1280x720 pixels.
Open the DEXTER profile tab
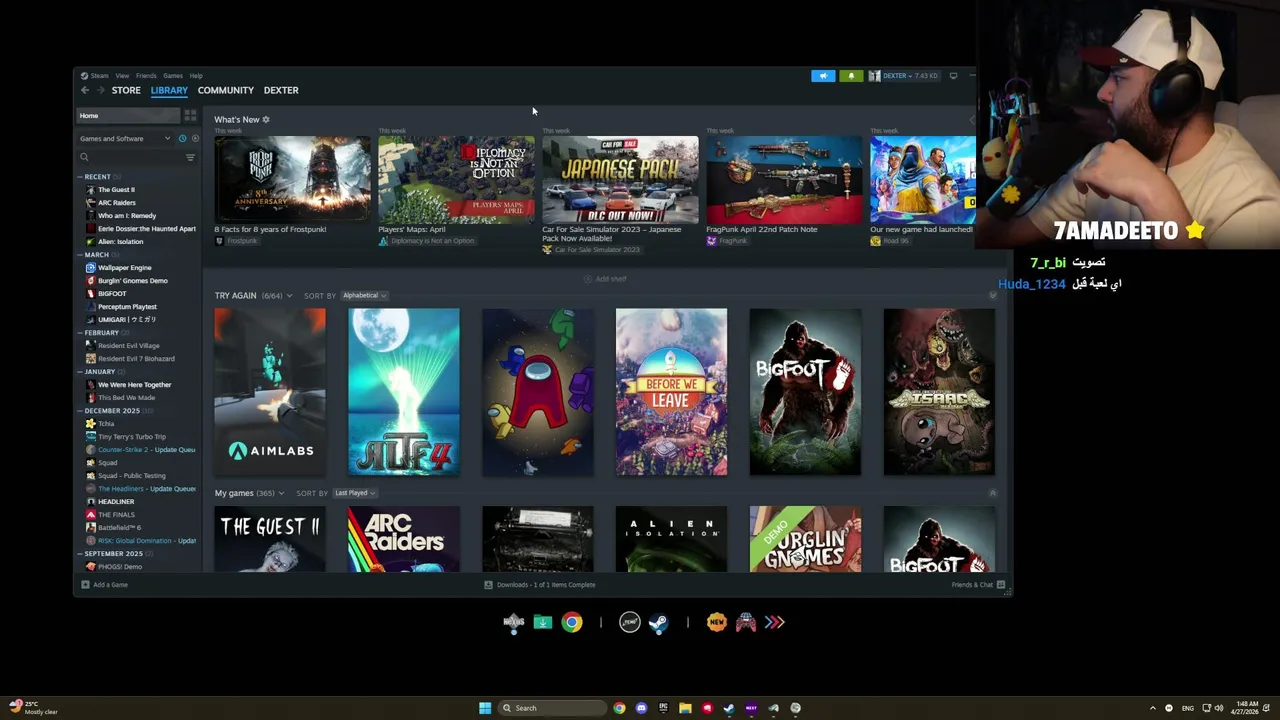click(281, 90)
